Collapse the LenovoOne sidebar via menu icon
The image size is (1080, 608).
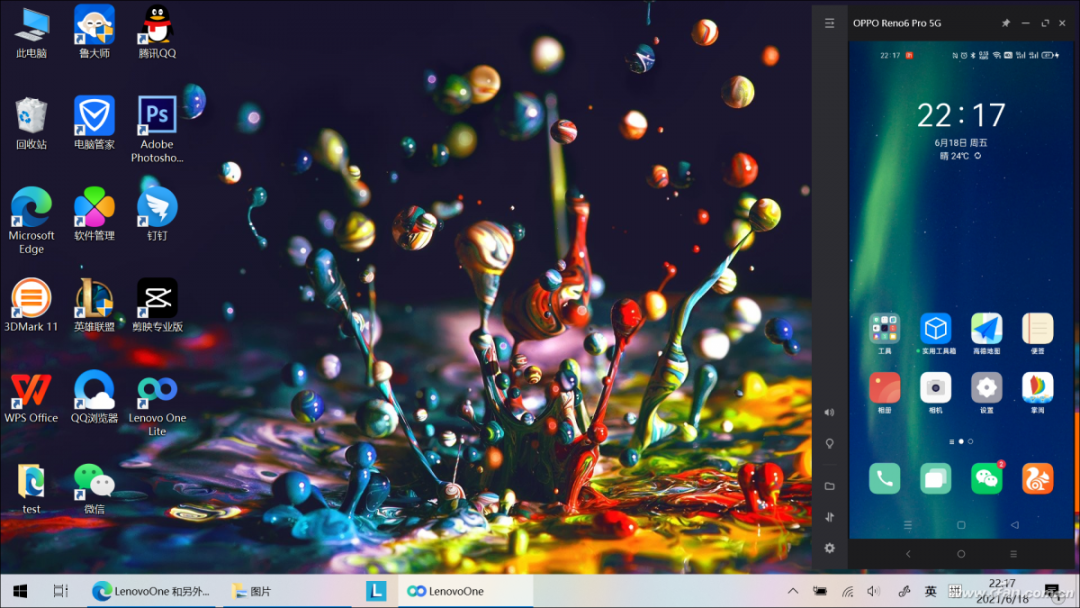pos(829,23)
